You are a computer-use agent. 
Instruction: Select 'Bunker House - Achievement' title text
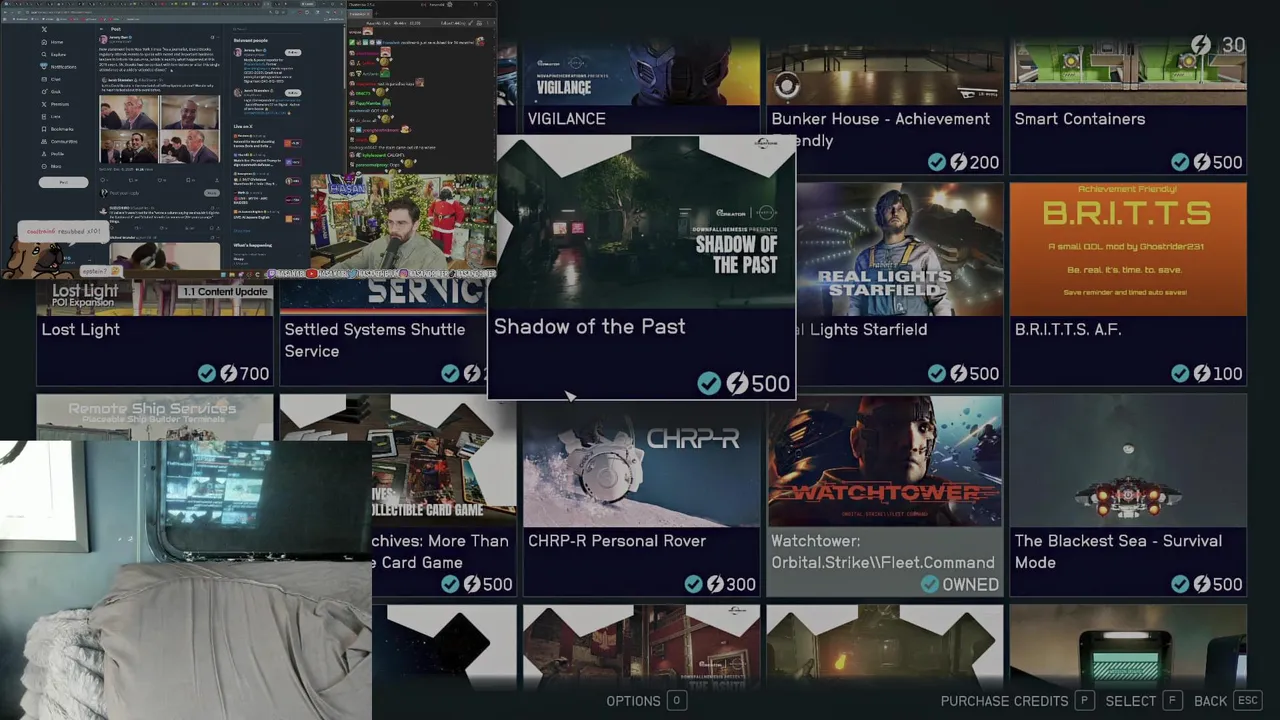(x=881, y=119)
